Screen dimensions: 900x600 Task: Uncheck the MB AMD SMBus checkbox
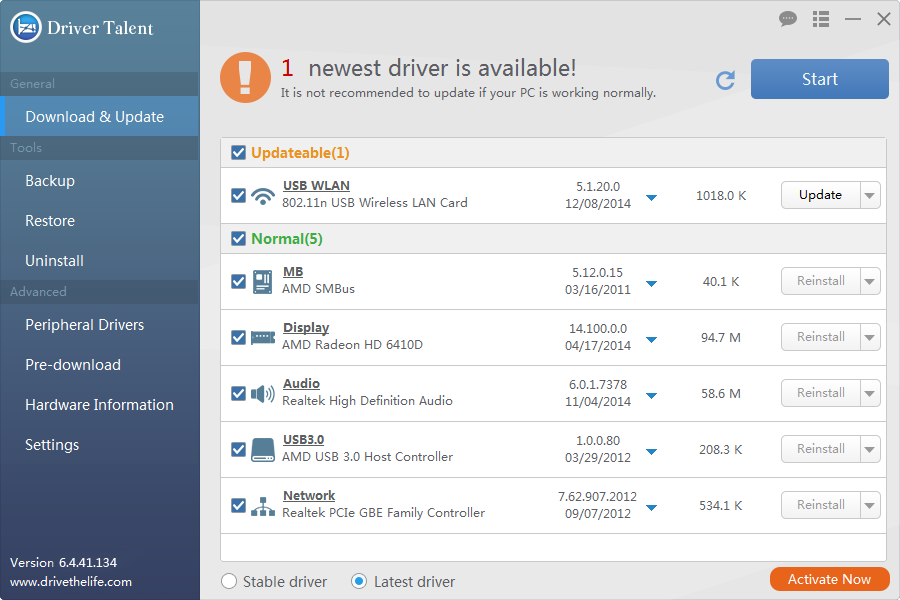coord(238,282)
